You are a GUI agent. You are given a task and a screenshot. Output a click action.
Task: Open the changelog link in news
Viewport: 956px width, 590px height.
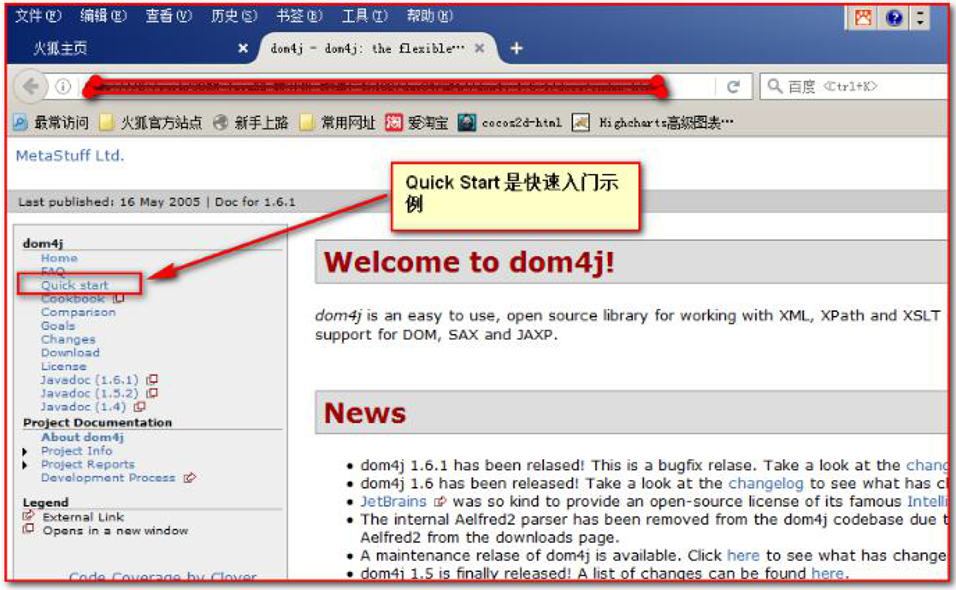766,484
